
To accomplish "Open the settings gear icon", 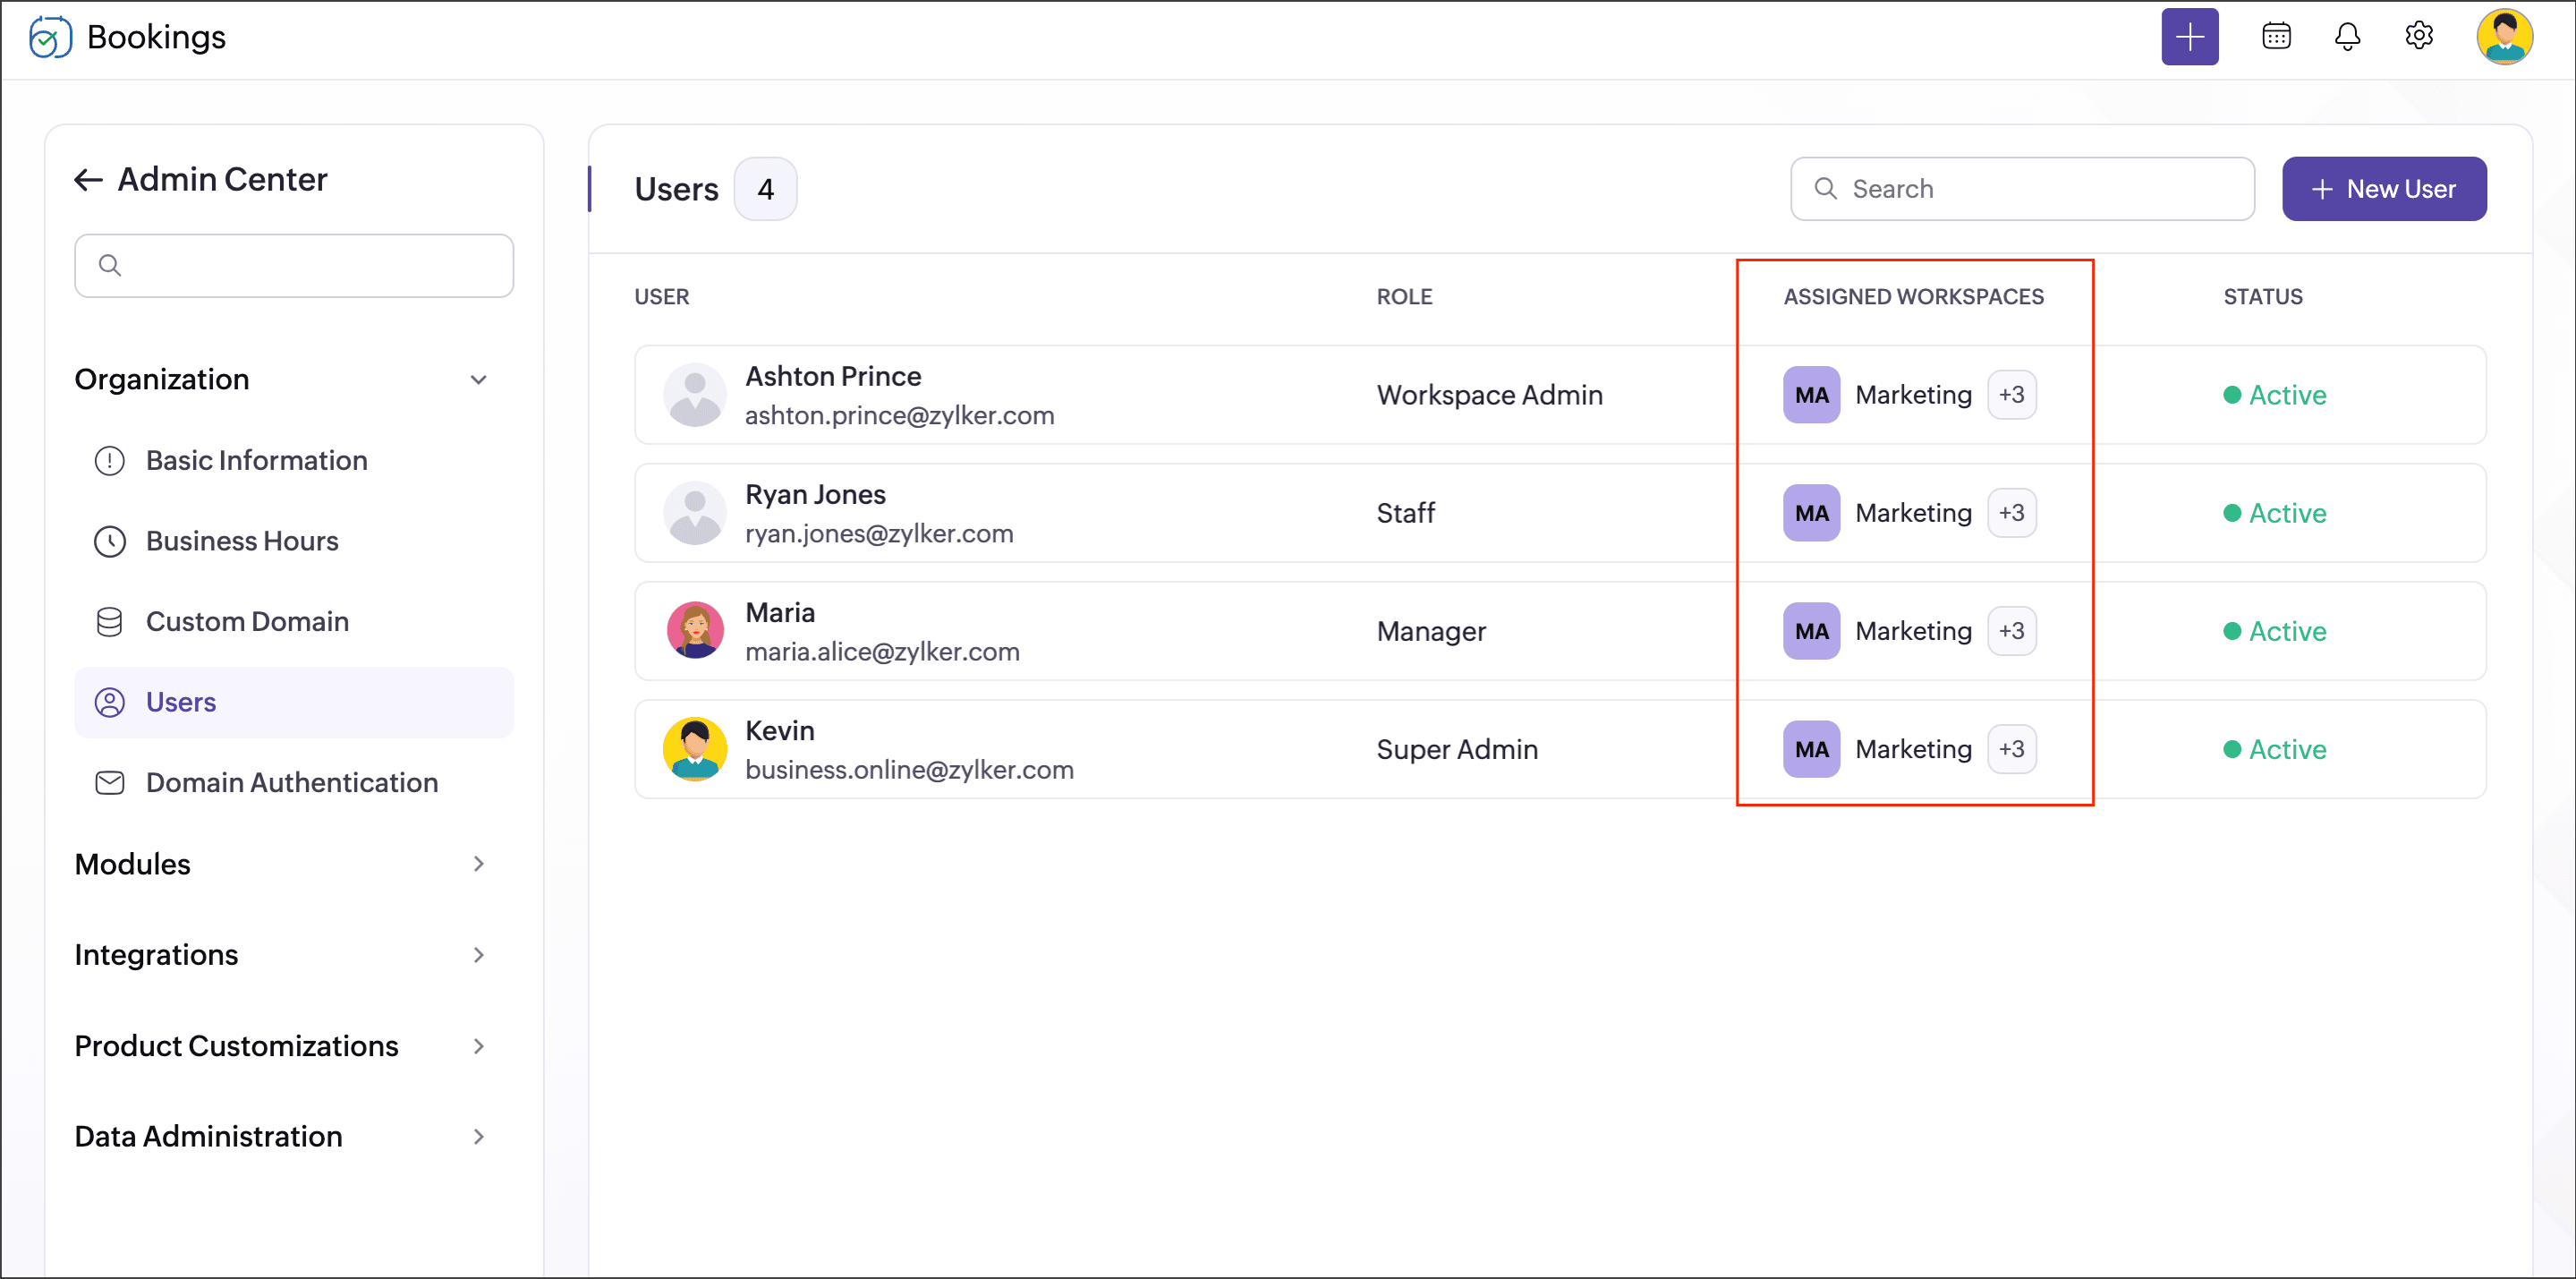I will (x=2418, y=37).
